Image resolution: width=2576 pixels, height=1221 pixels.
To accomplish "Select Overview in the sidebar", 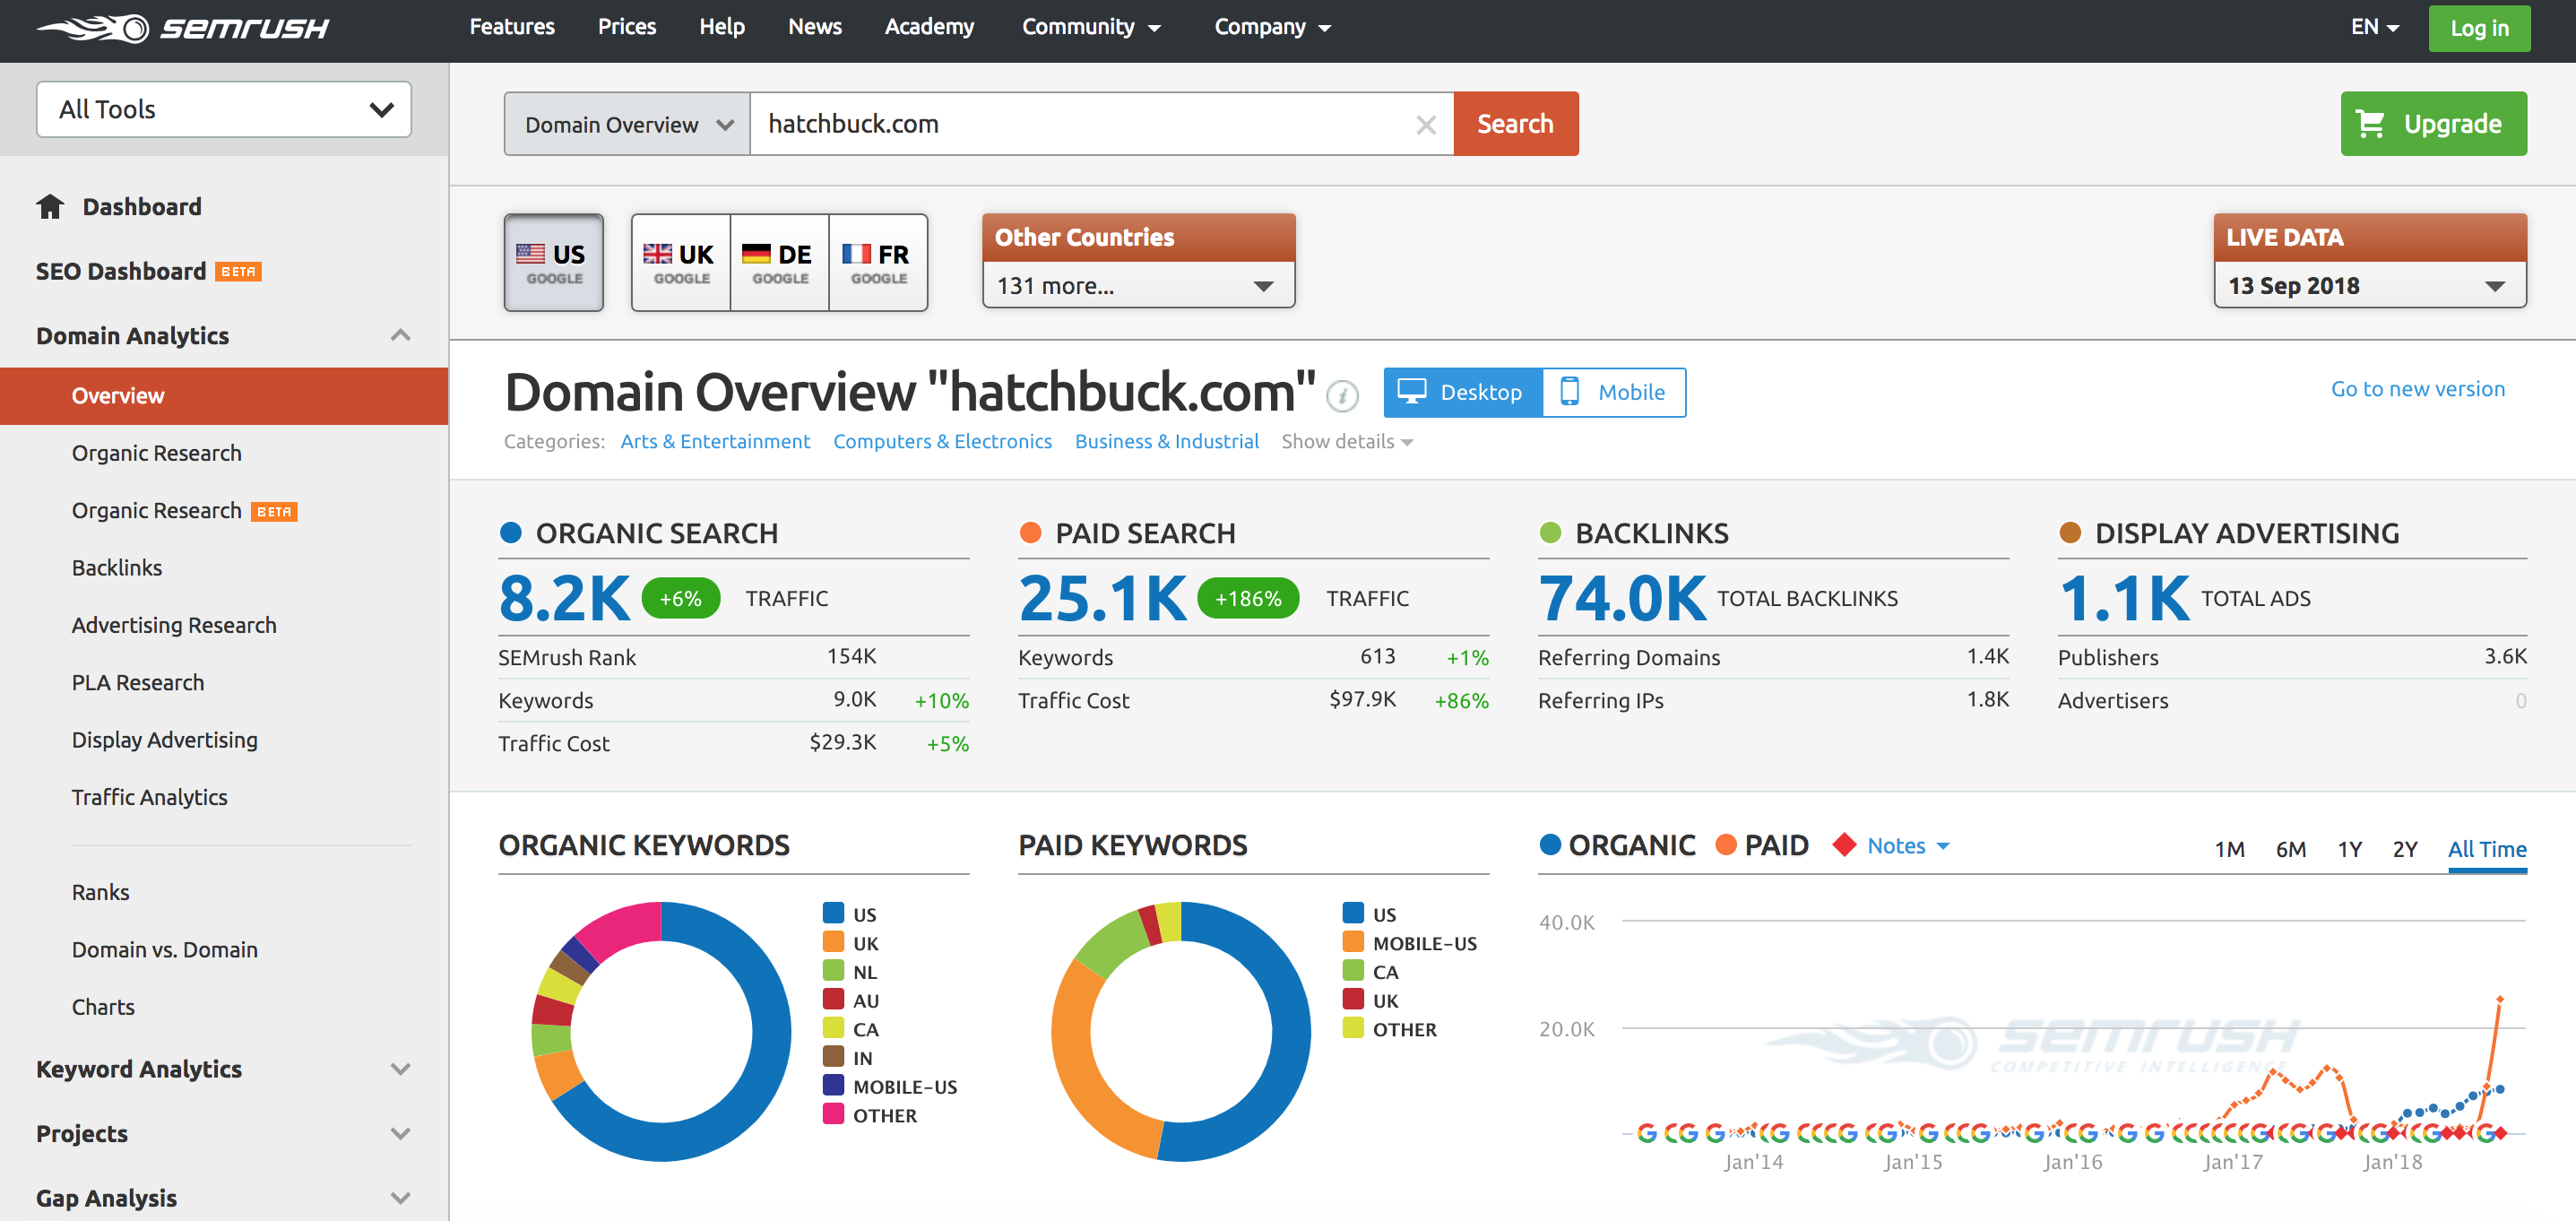I will pos(223,396).
